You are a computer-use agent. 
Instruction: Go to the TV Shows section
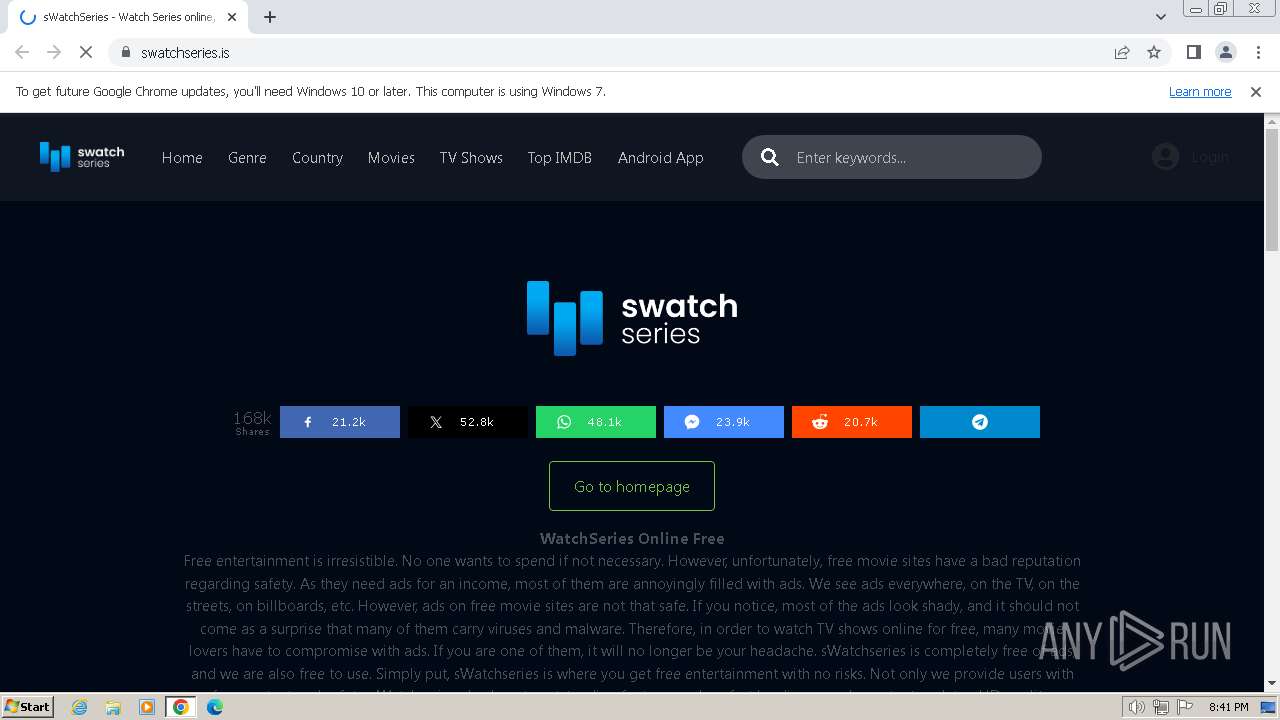[471, 157]
